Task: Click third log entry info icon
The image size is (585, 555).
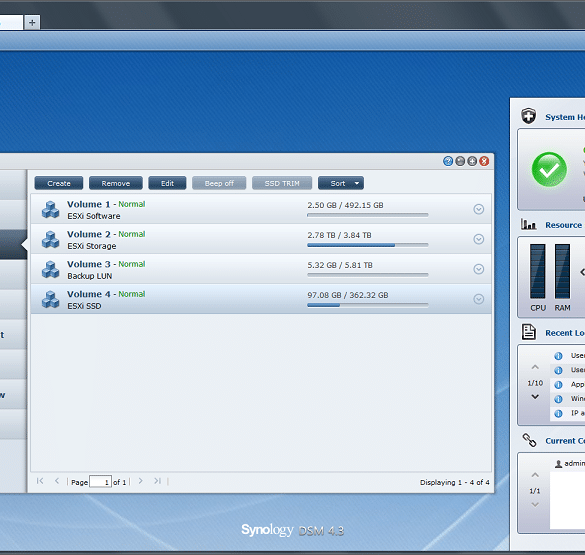Action: coord(558,385)
